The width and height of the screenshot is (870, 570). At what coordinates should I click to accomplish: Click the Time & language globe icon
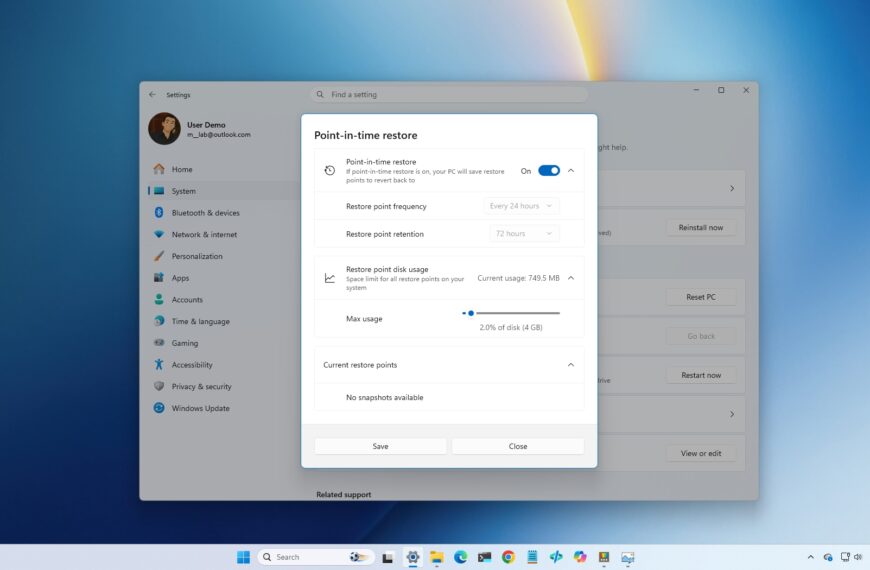click(159, 321)
